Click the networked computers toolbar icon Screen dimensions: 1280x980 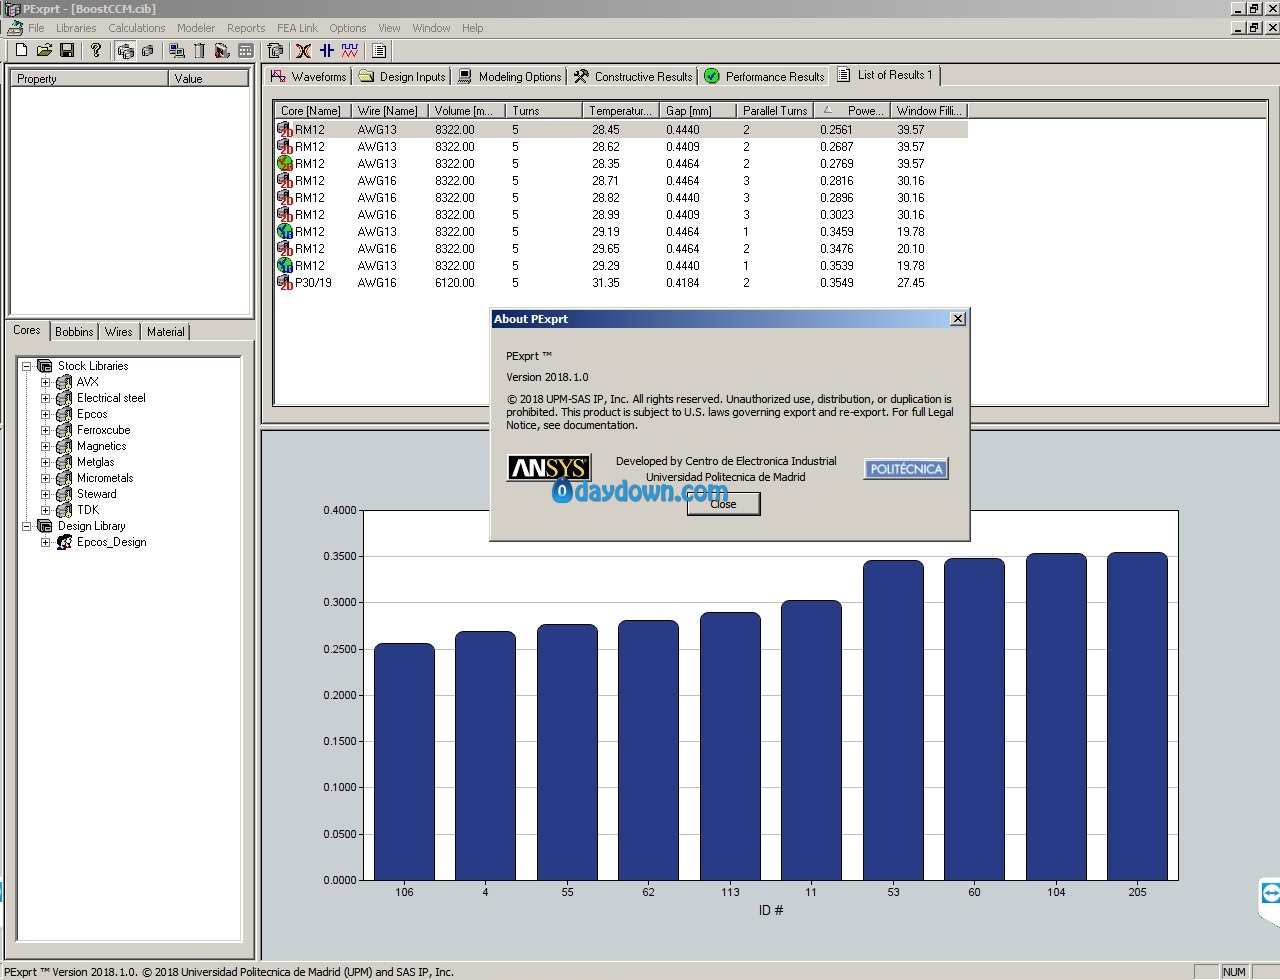(177, 50)
